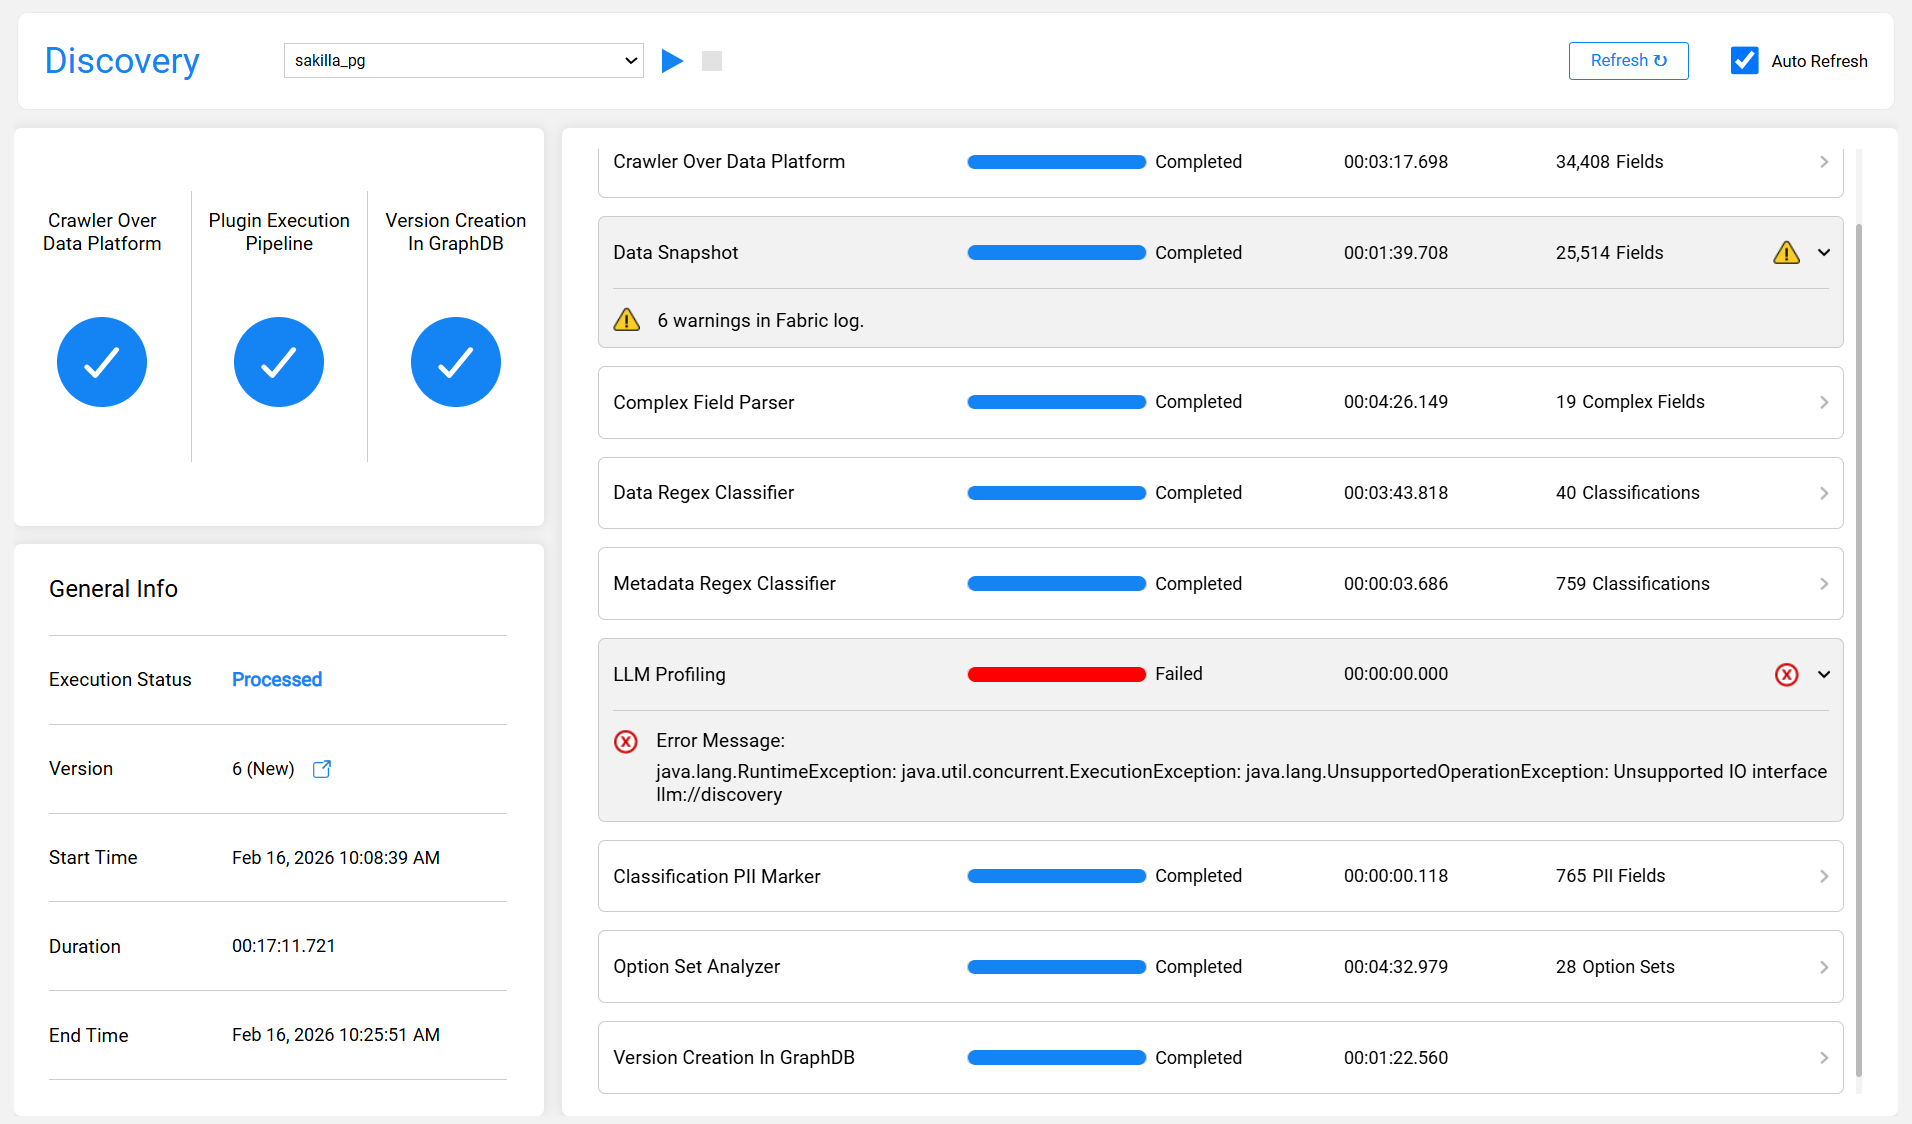Expand the Option Set Analyzer row chevron
The height and width of the screenshot is (1124, 1912).
coord(1824,967)
